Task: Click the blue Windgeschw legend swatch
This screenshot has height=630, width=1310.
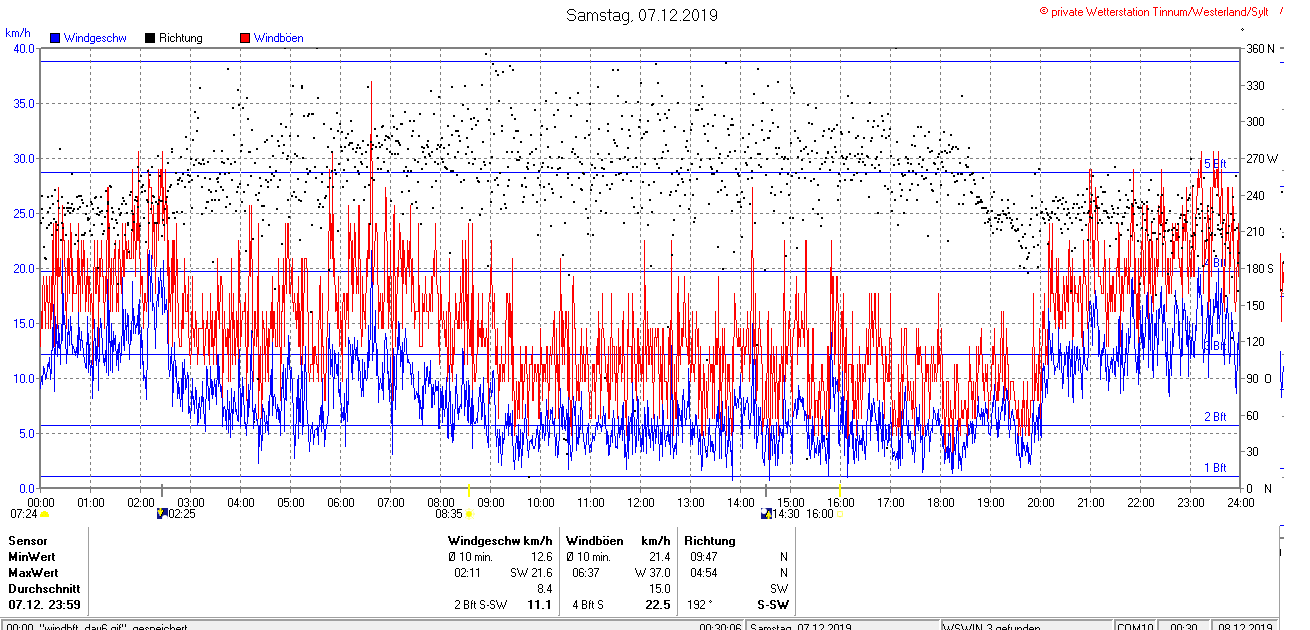Action: (55, 38)
